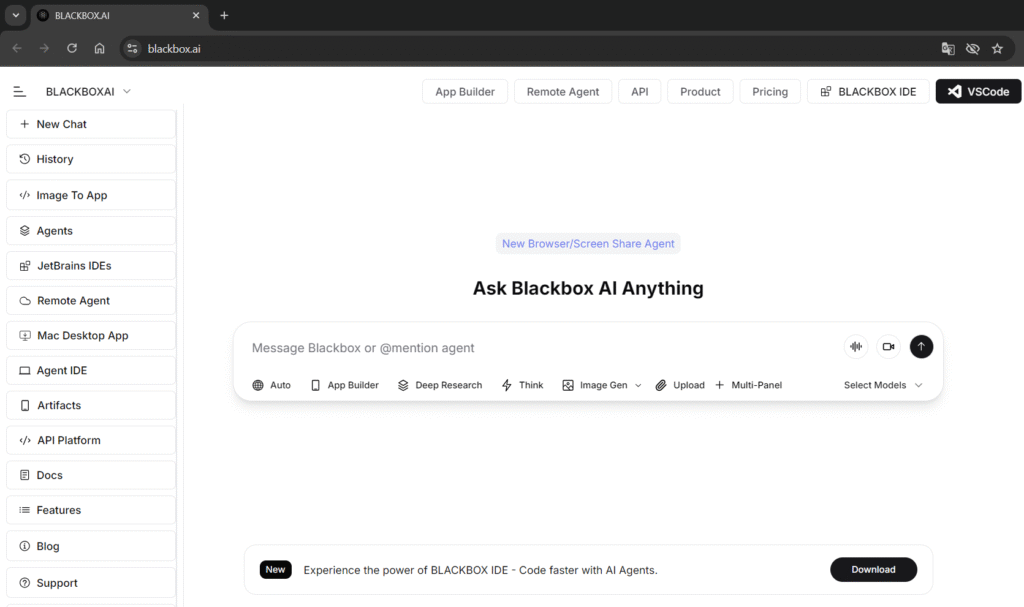The height and width of the screenshot is (607, 1024).
Task: Click API in top navigation
Action: [x=639, y=92]
